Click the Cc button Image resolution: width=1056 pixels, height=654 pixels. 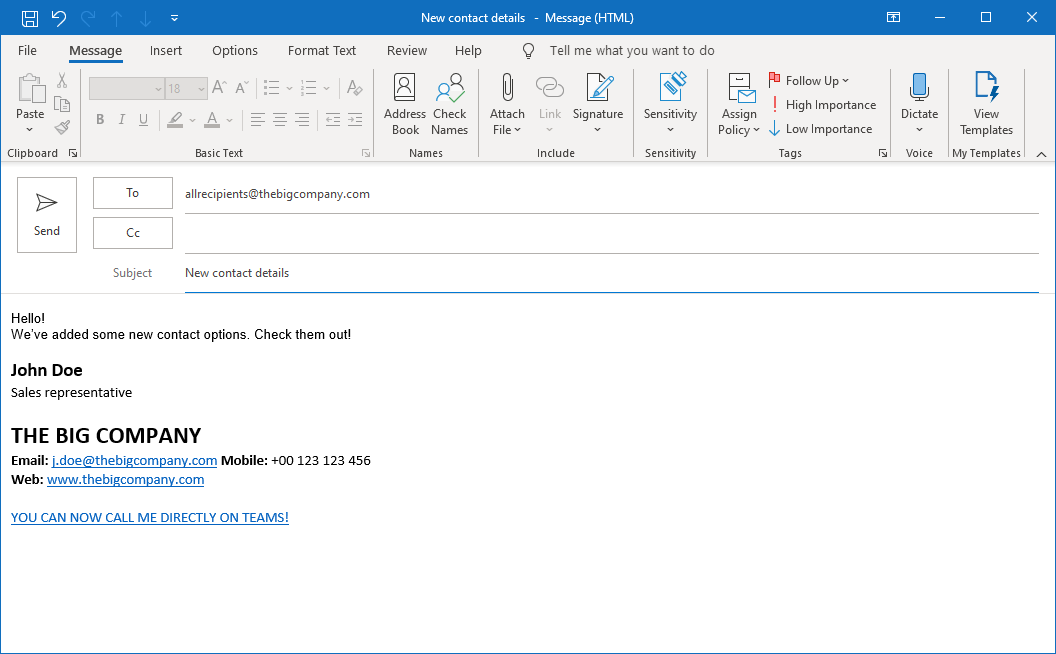pos(133,233)
